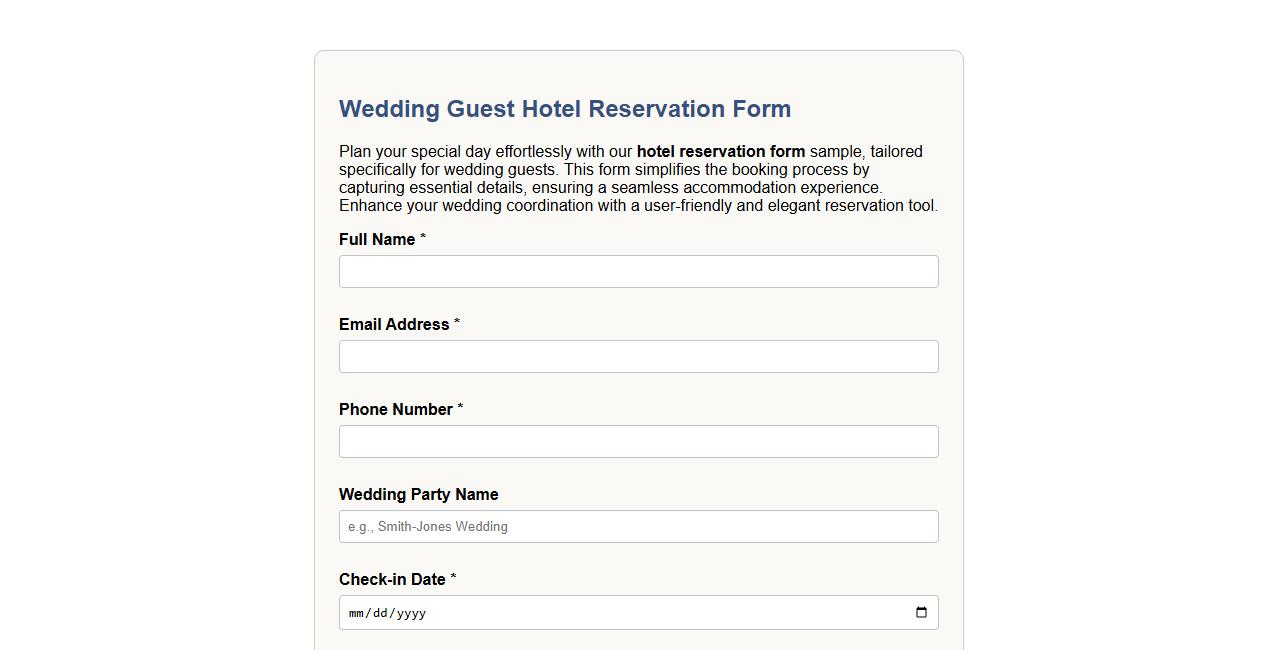Click the Check-in Date input field
1278x650 pixels.
click(600, 612)
